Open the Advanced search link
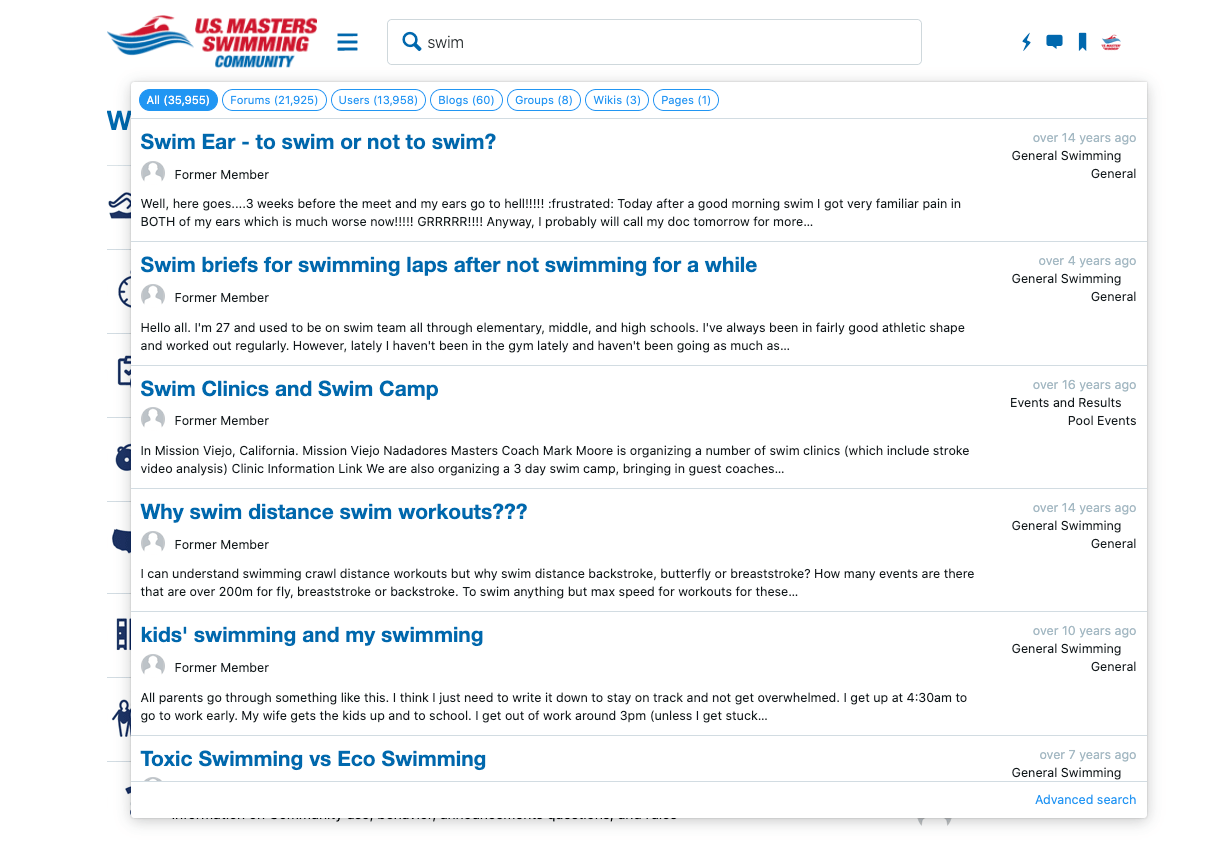This screenshot has width=1228, height=841. point(1085,799)
